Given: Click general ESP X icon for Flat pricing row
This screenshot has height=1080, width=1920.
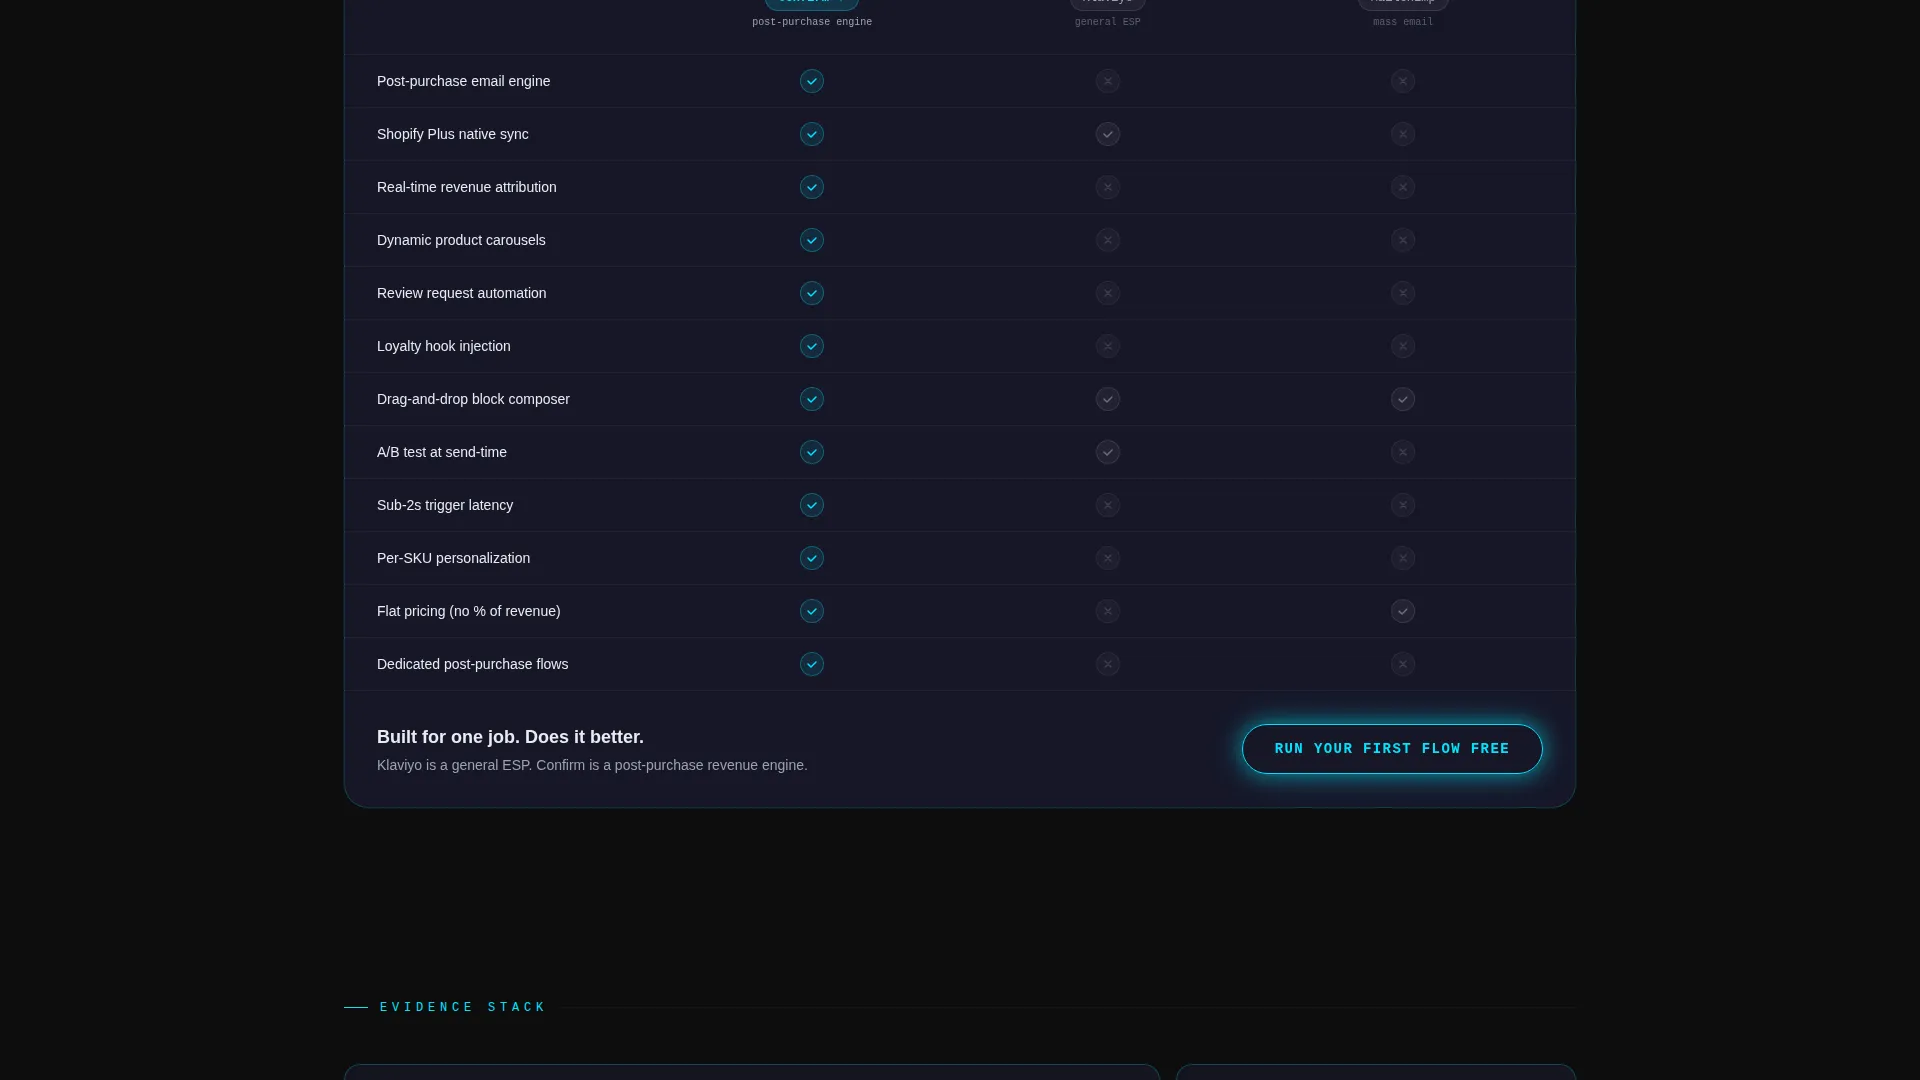Looking at the screenshot, I should tap(1107, 611).
